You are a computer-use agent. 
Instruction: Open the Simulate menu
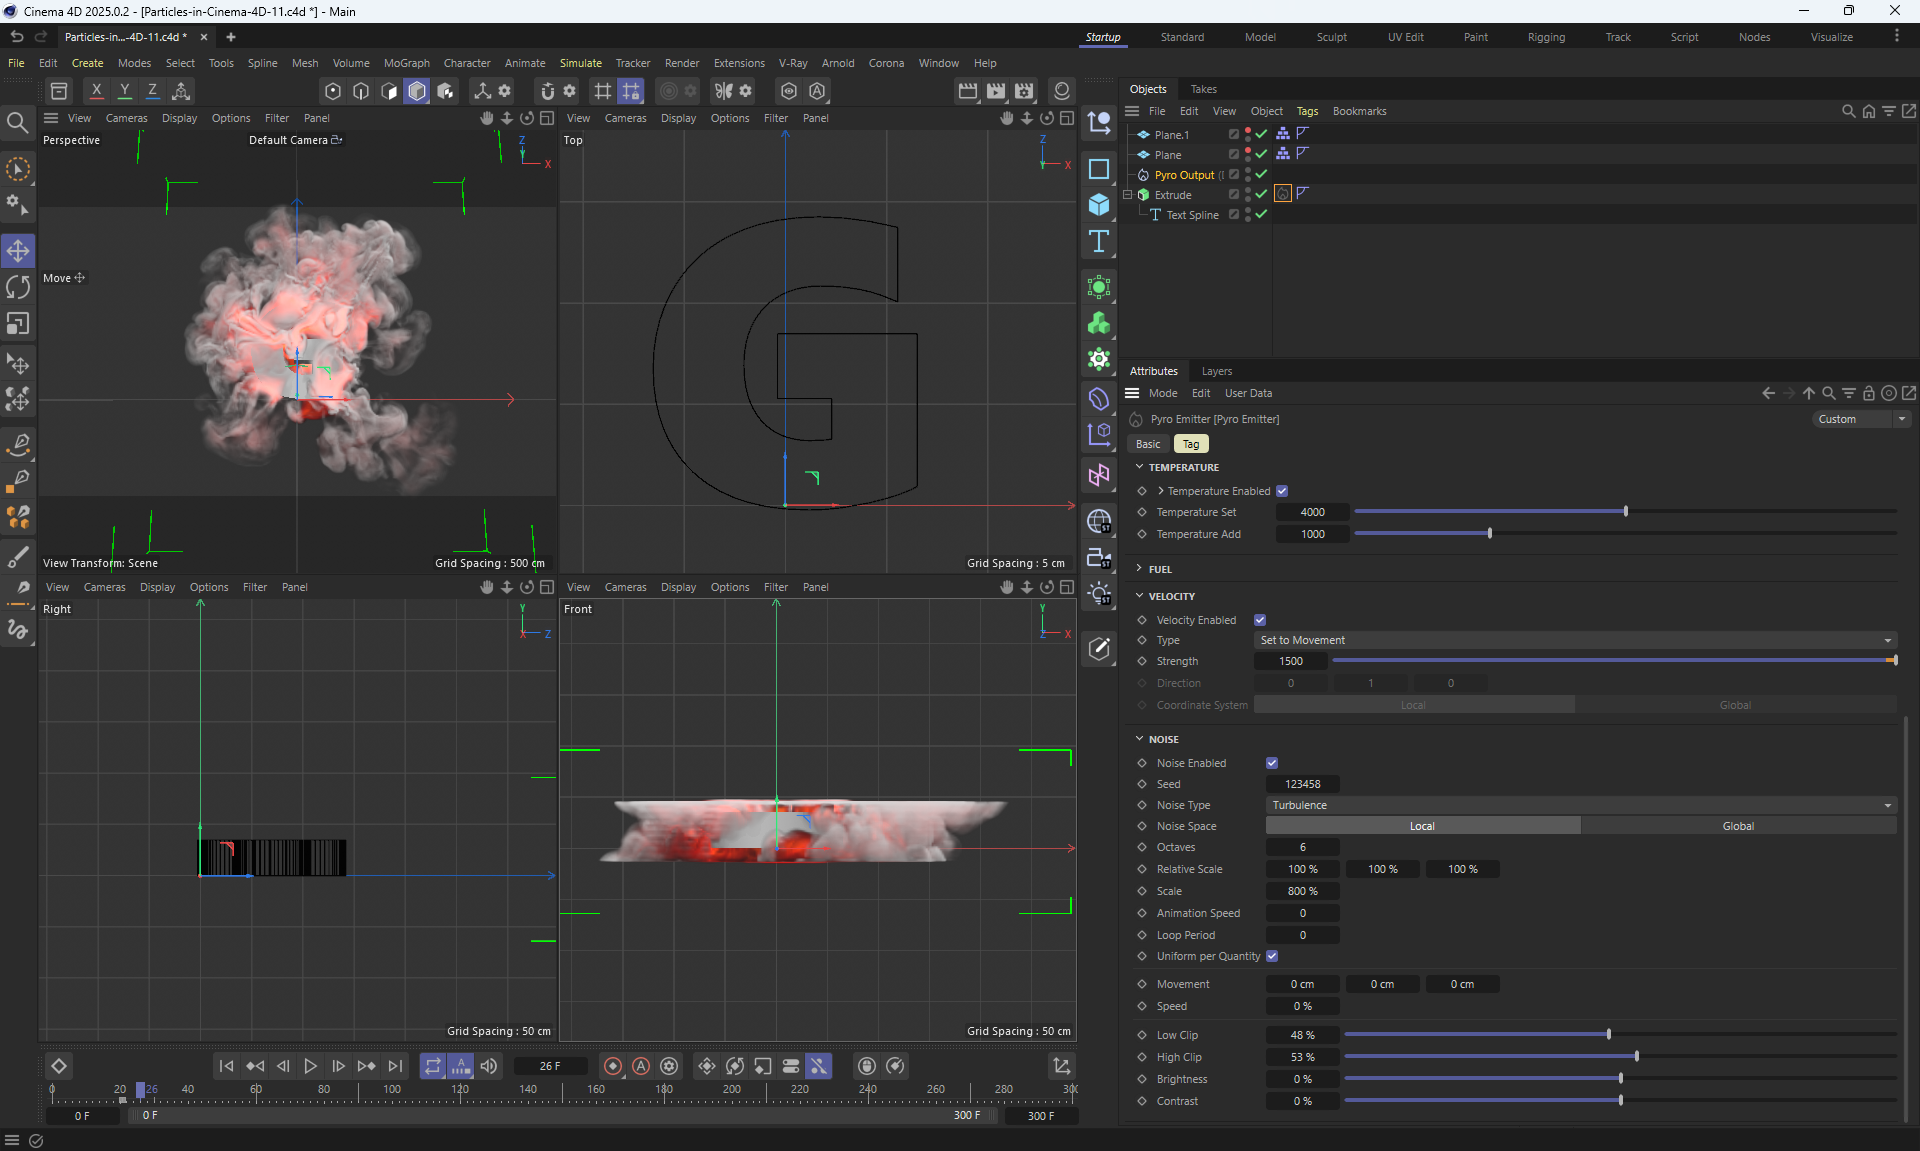pos(580,63)
